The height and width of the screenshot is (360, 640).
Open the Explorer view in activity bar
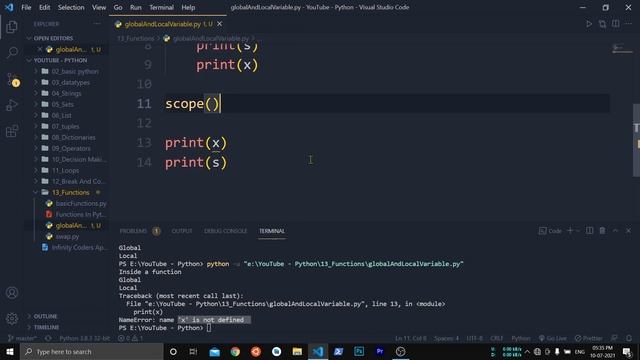click(12, 27)
